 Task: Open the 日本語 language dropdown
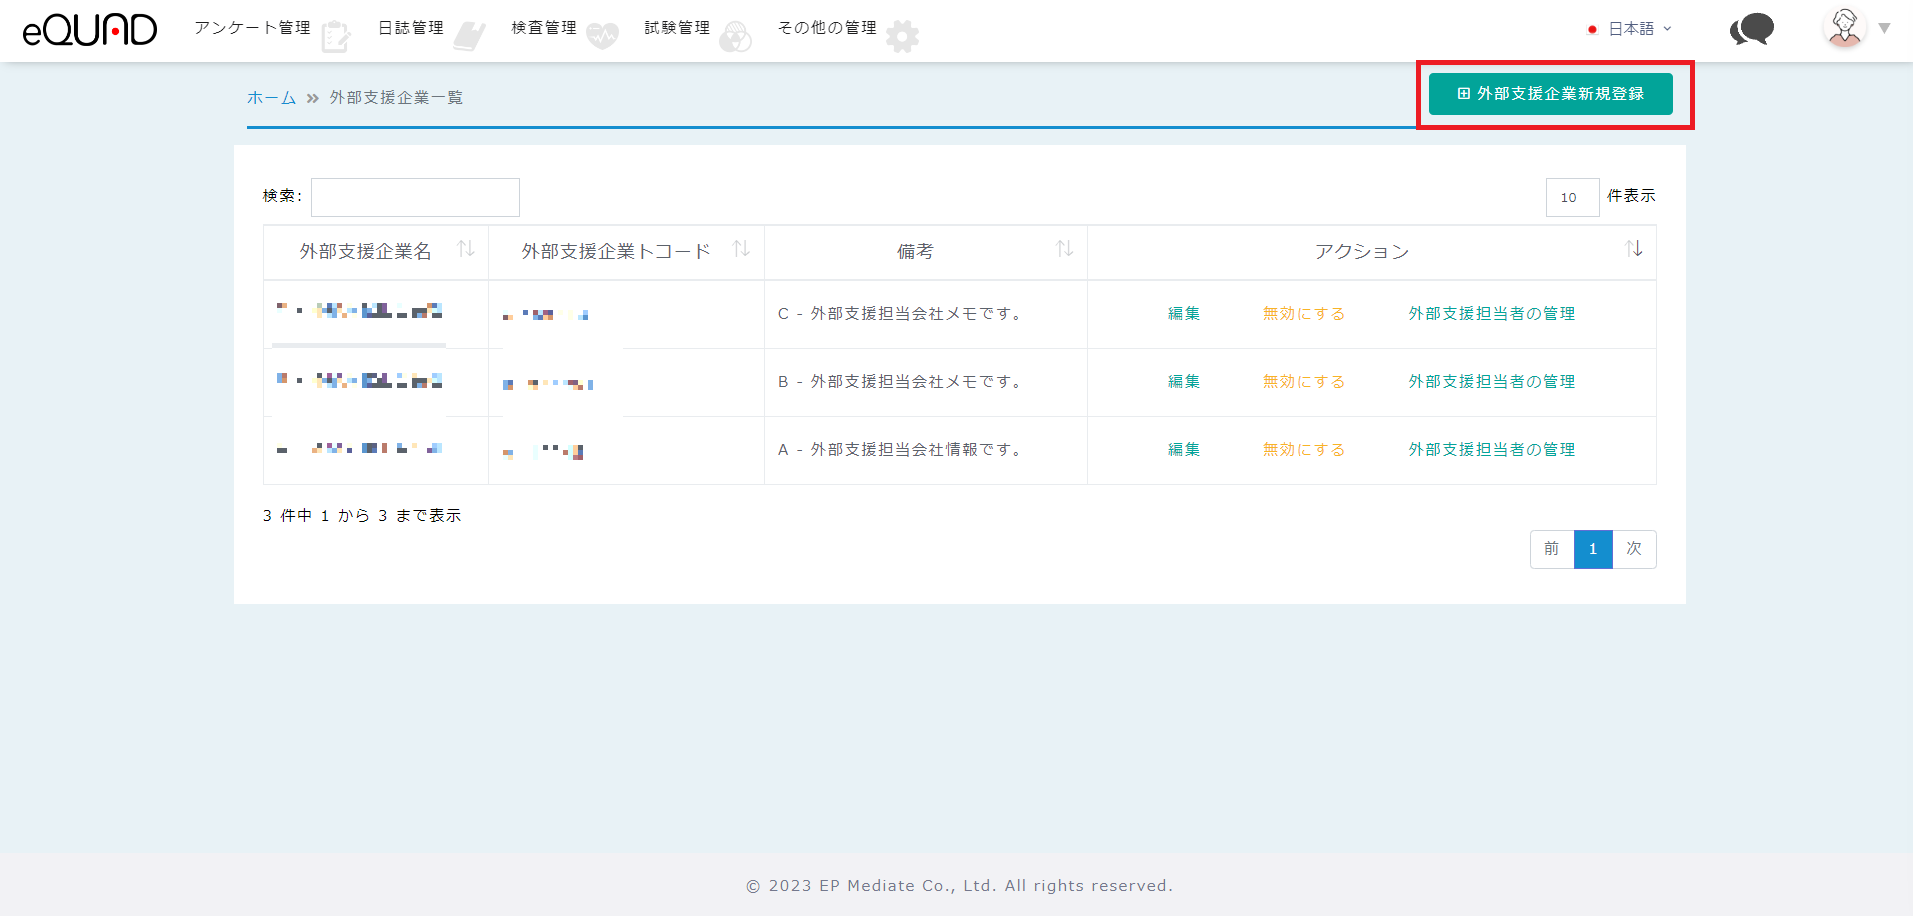(x=1630, y=29)
